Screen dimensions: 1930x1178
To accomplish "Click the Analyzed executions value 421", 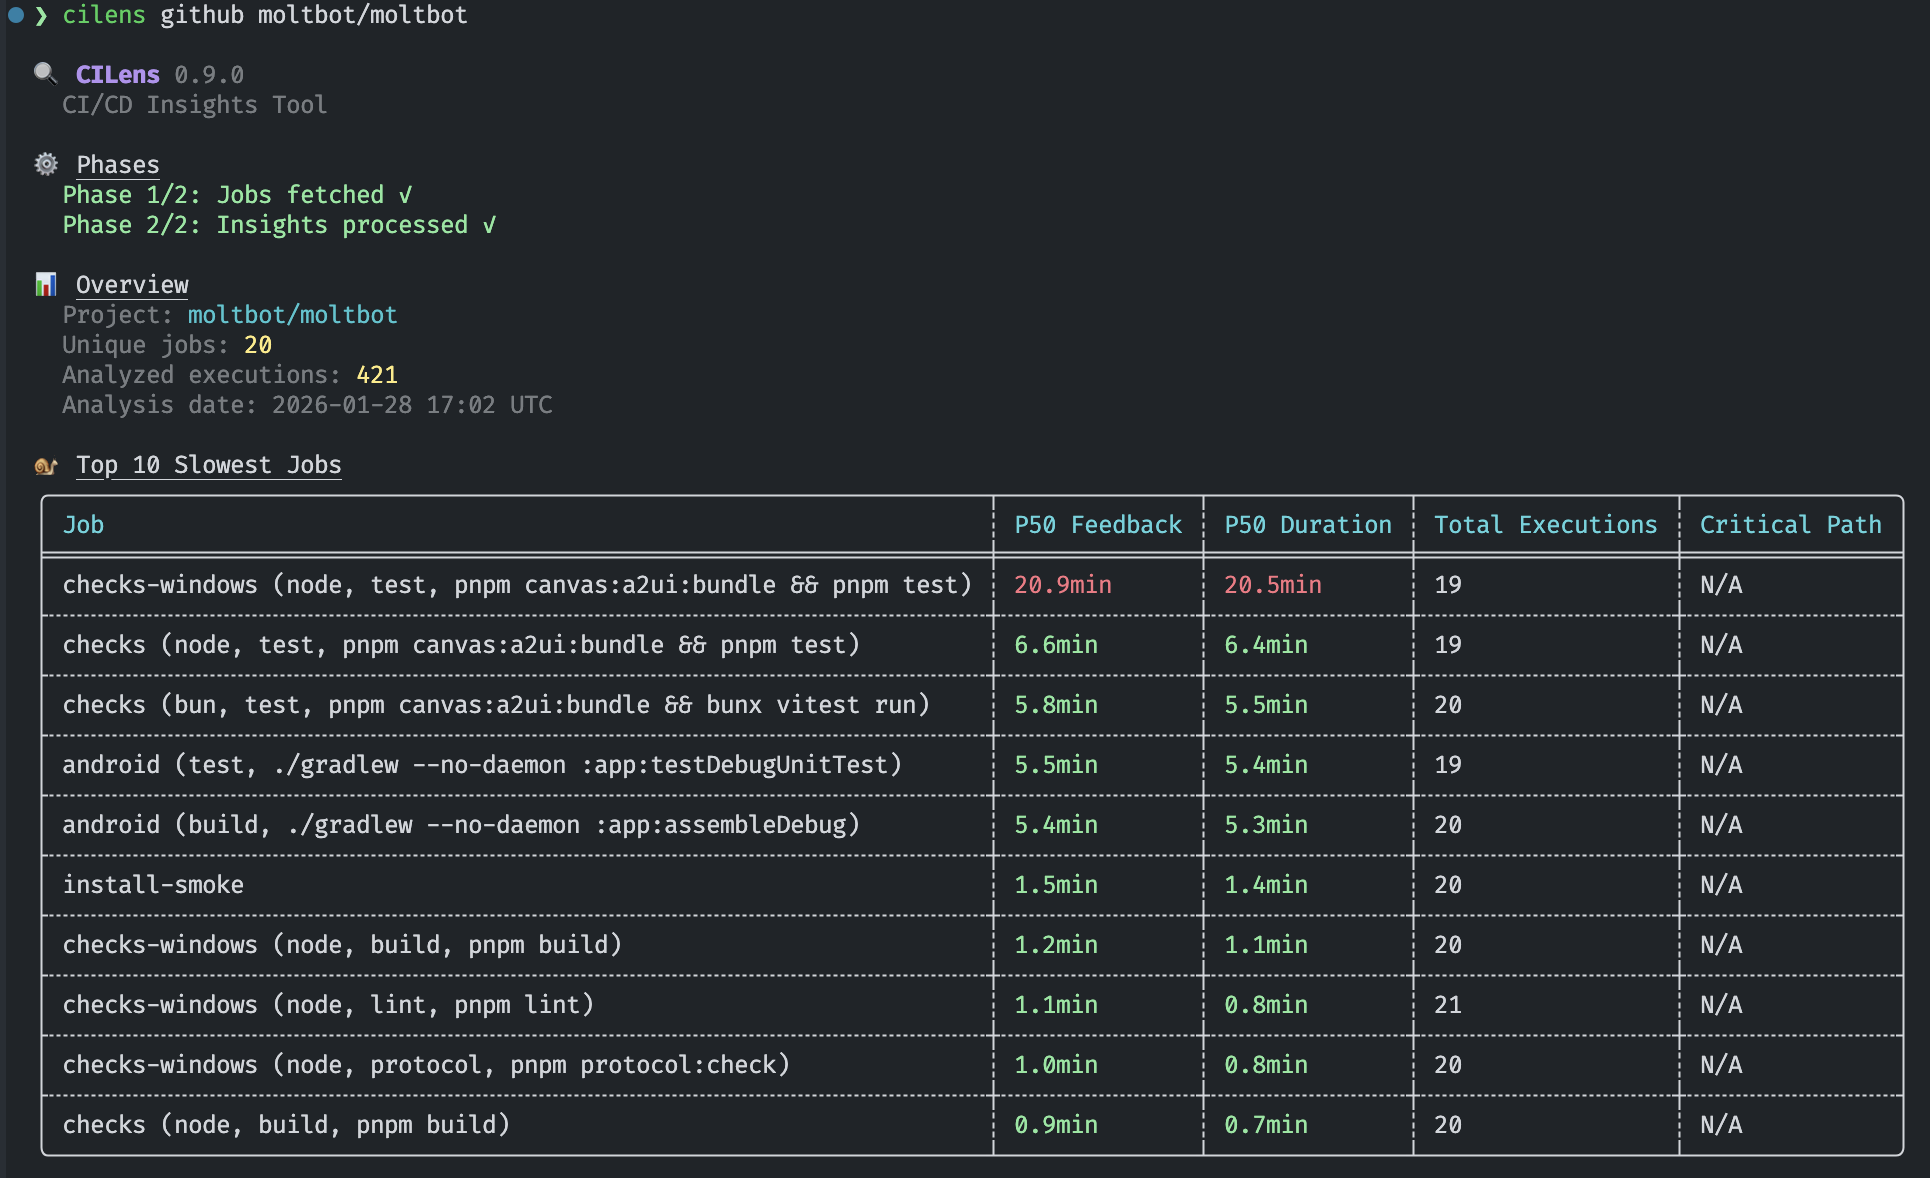I will [x=377, y=375].
